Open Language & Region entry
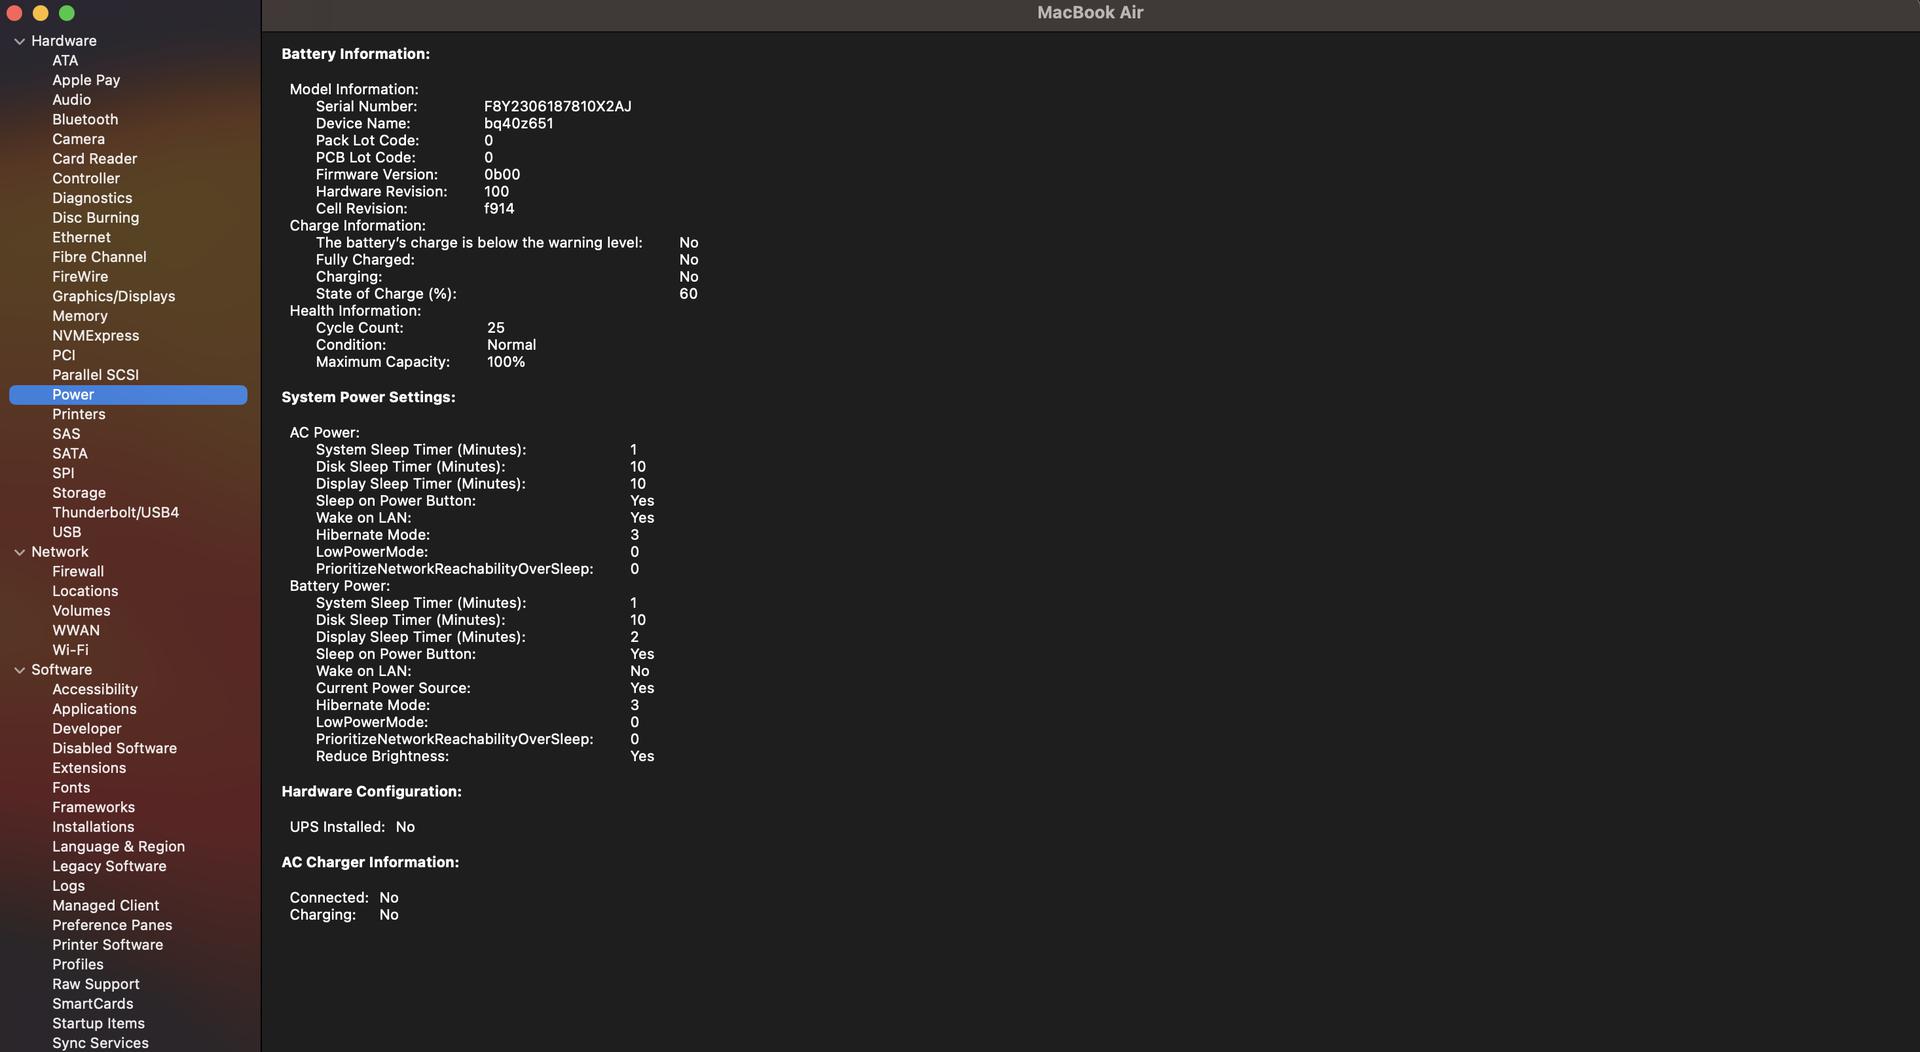The image size is (1920, 1052). [119, 847]
